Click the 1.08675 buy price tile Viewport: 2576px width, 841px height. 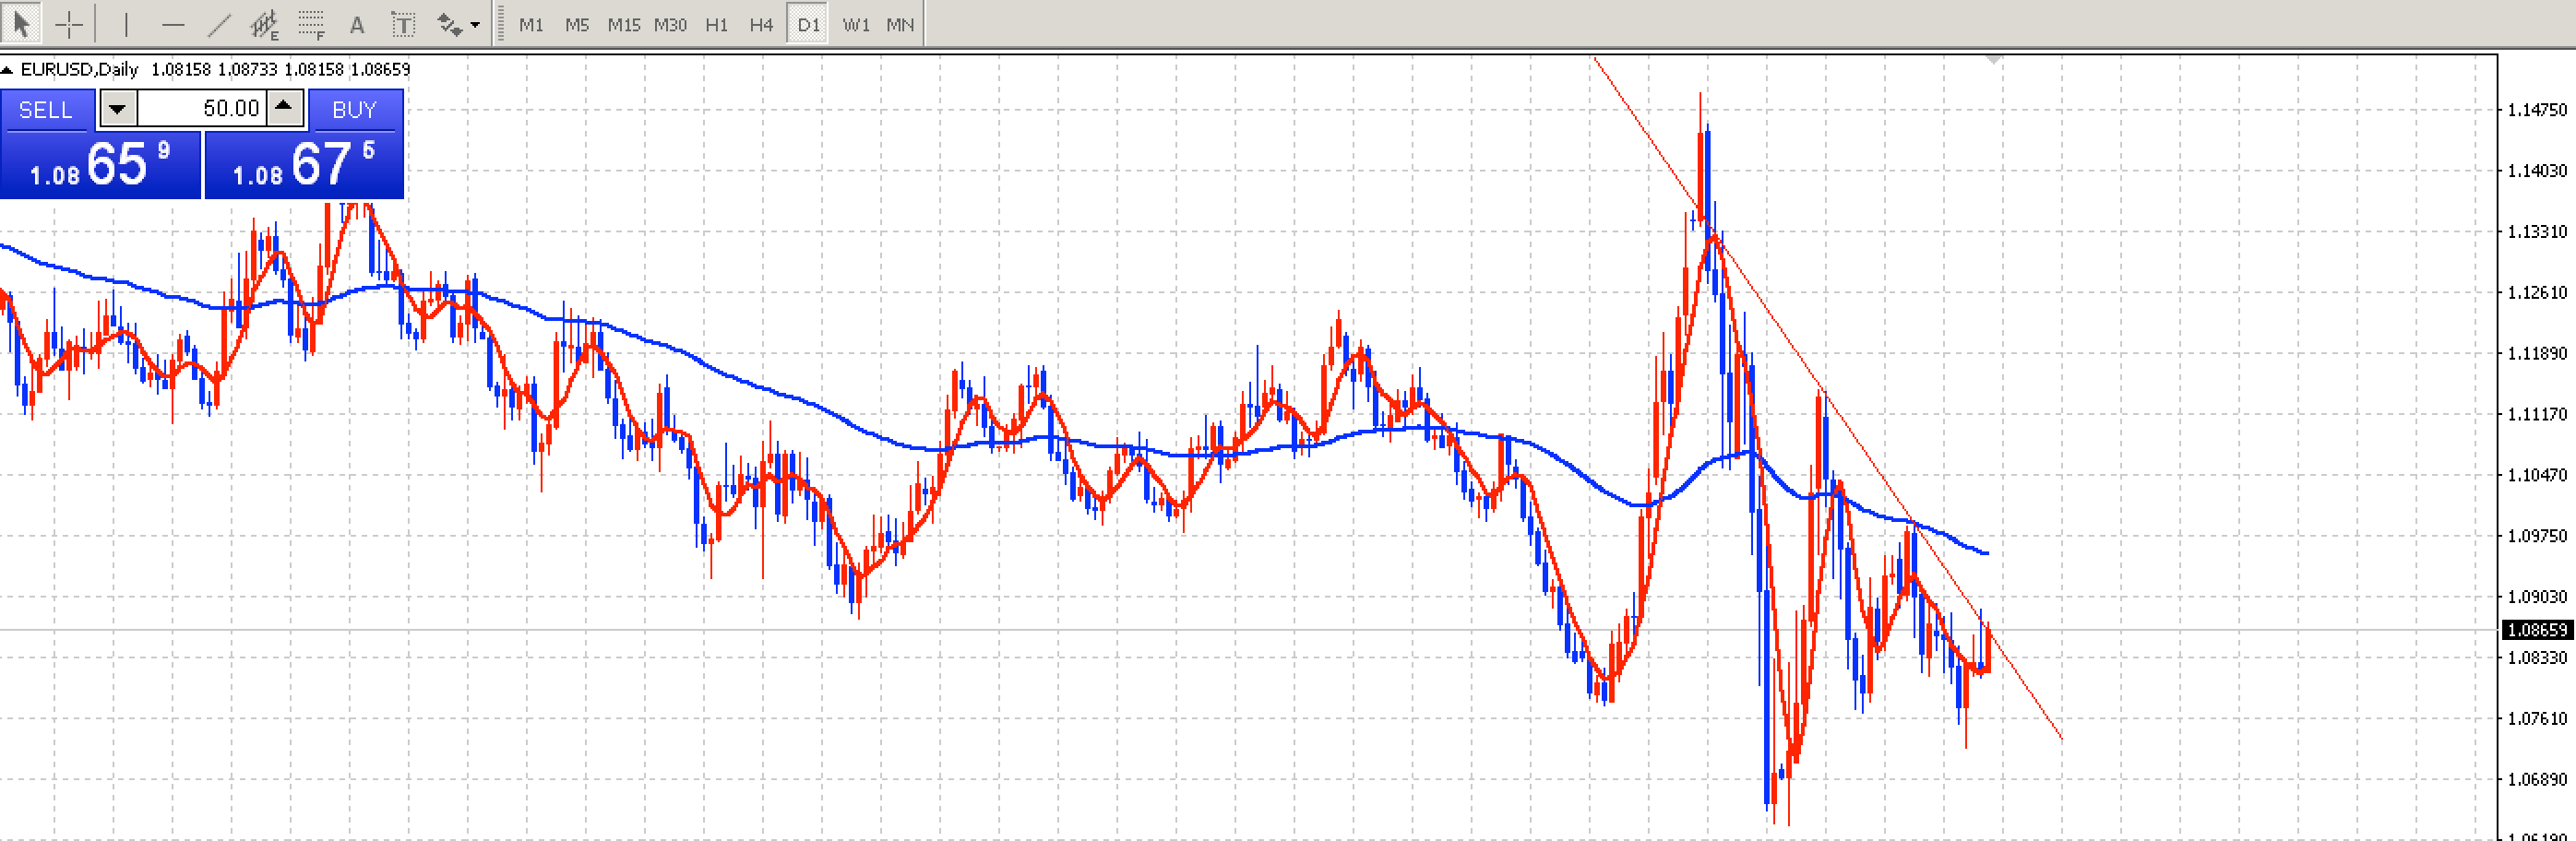click(304, 165)
